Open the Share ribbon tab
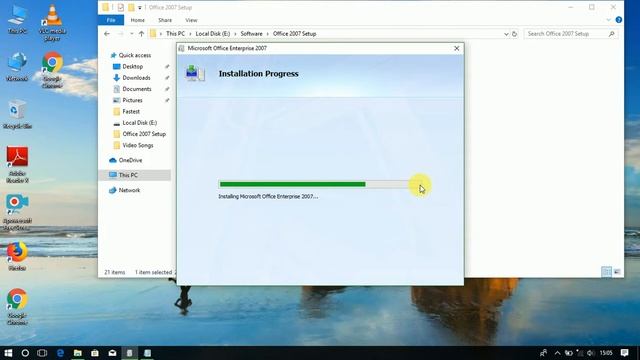The width and height of the screenshot is (640, 360). coord(165,20)
